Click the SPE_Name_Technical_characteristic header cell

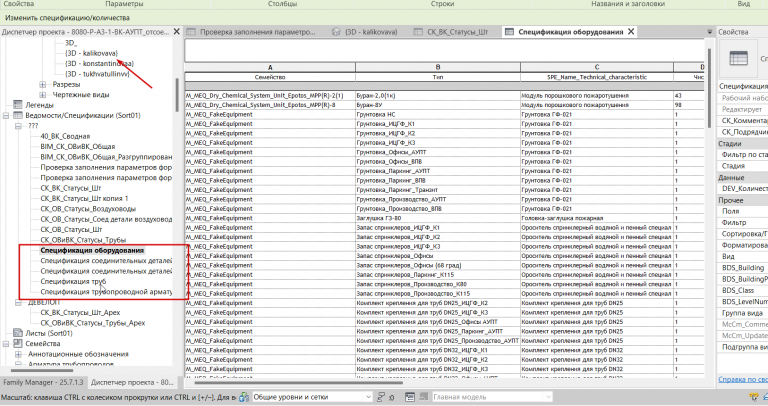click(x=597, y=77)
